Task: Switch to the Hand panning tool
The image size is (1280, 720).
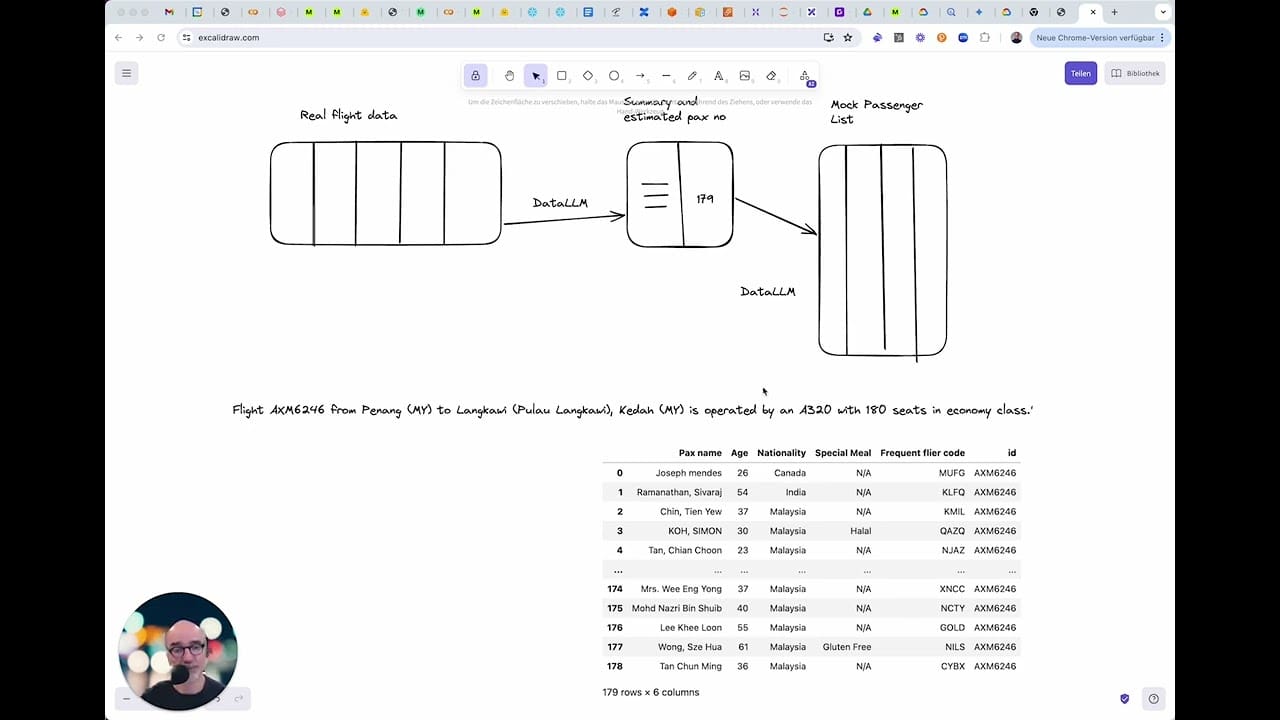Action: tap(509, 75)
